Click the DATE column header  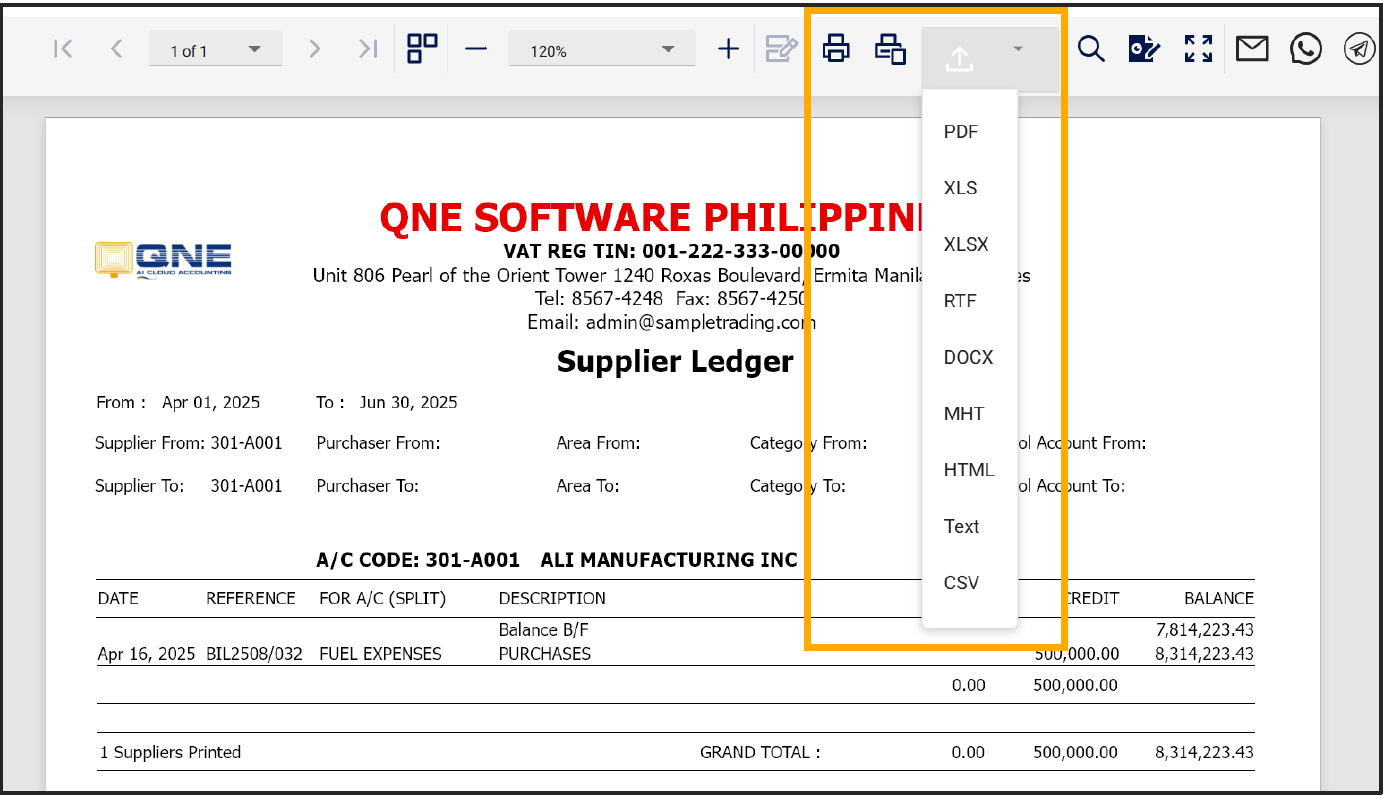[118, 598]
